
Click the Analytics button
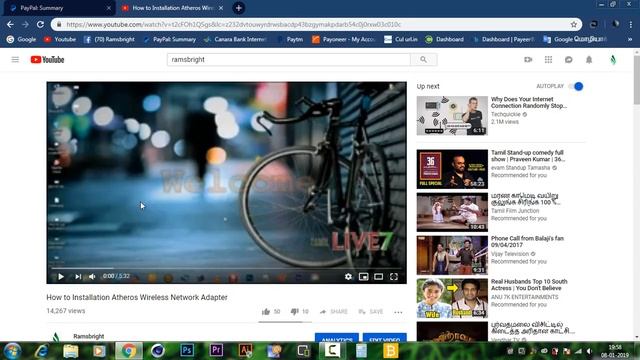point(337,338)
